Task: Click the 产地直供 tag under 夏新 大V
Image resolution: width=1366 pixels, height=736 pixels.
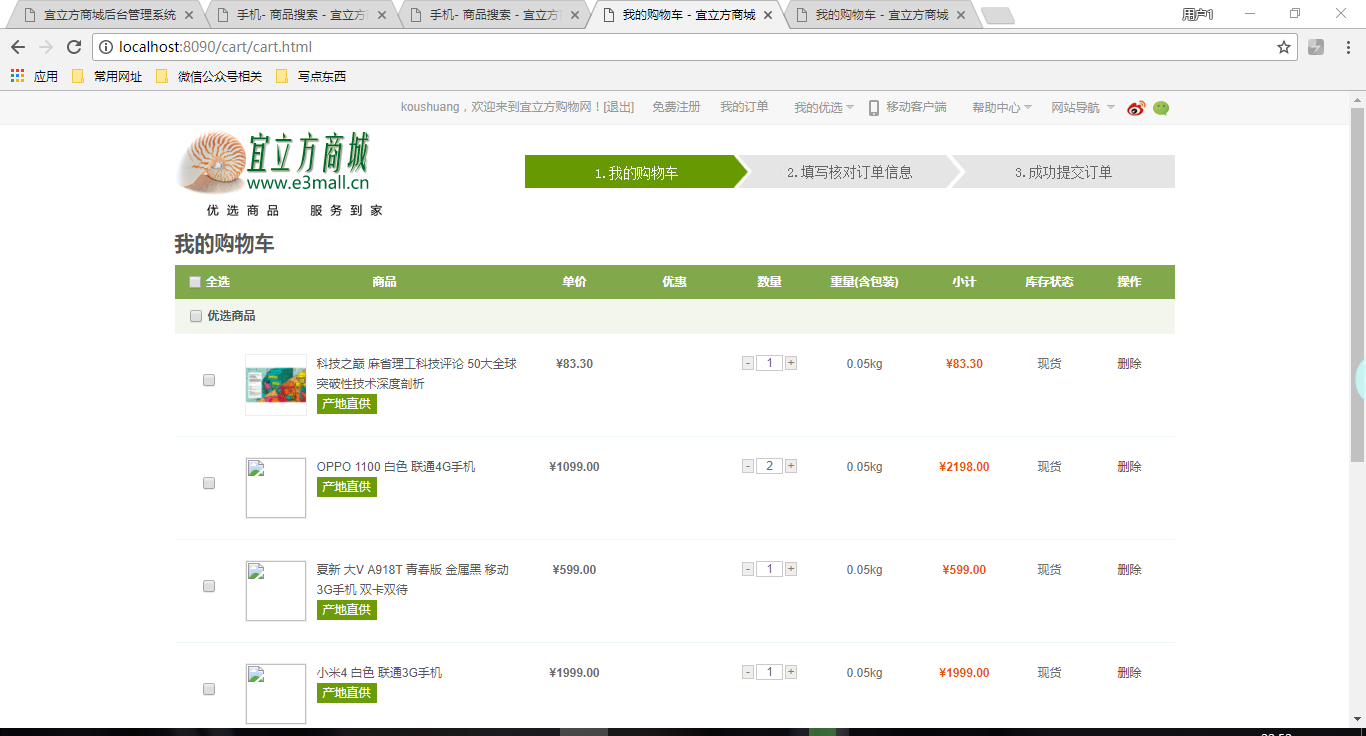Action: click(x=347, y=610)
